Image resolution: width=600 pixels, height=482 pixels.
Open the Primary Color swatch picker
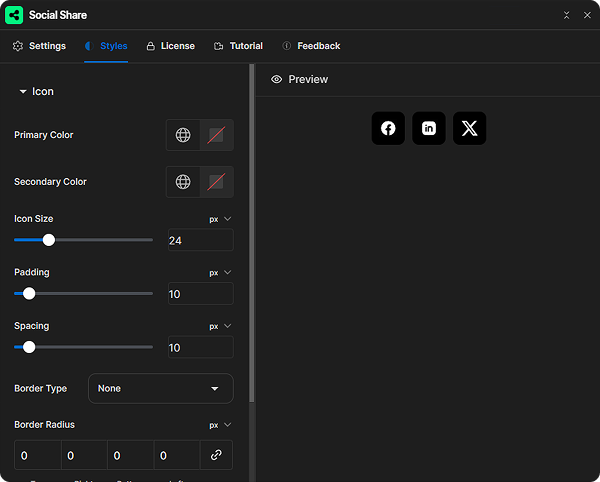[x=216, y=135]
